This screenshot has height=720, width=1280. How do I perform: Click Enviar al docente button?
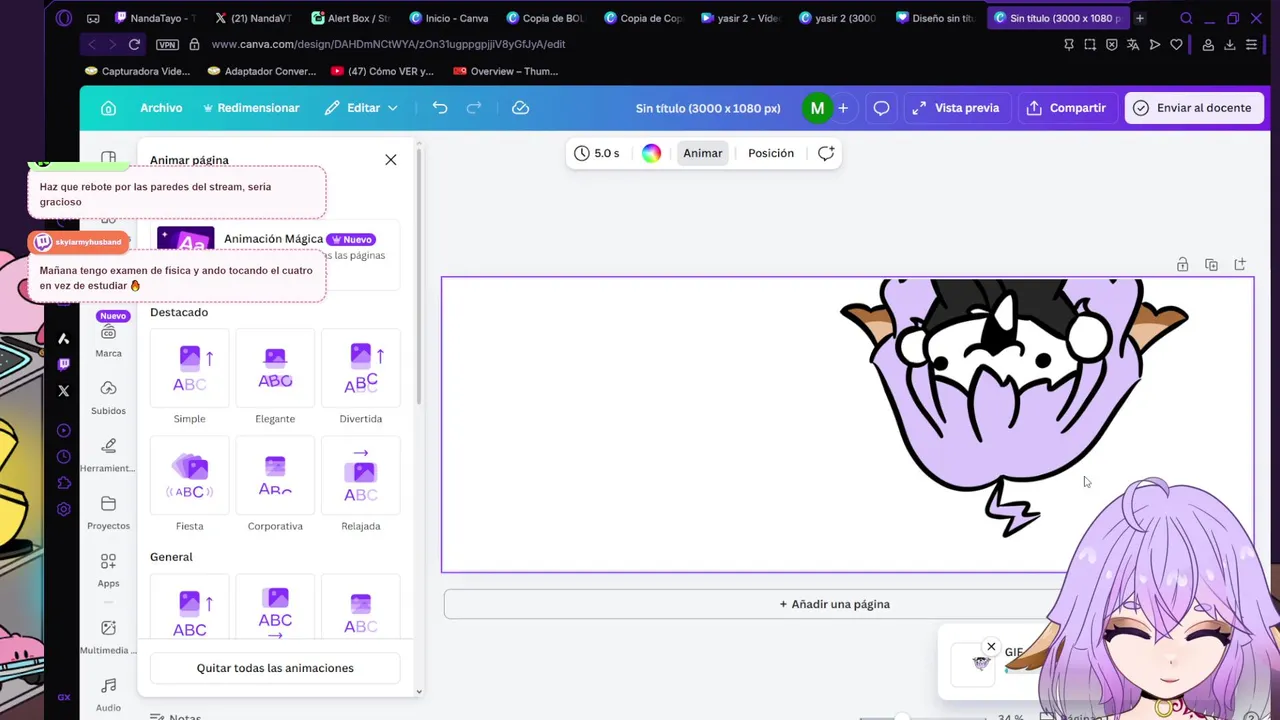tap(1192, 108)
